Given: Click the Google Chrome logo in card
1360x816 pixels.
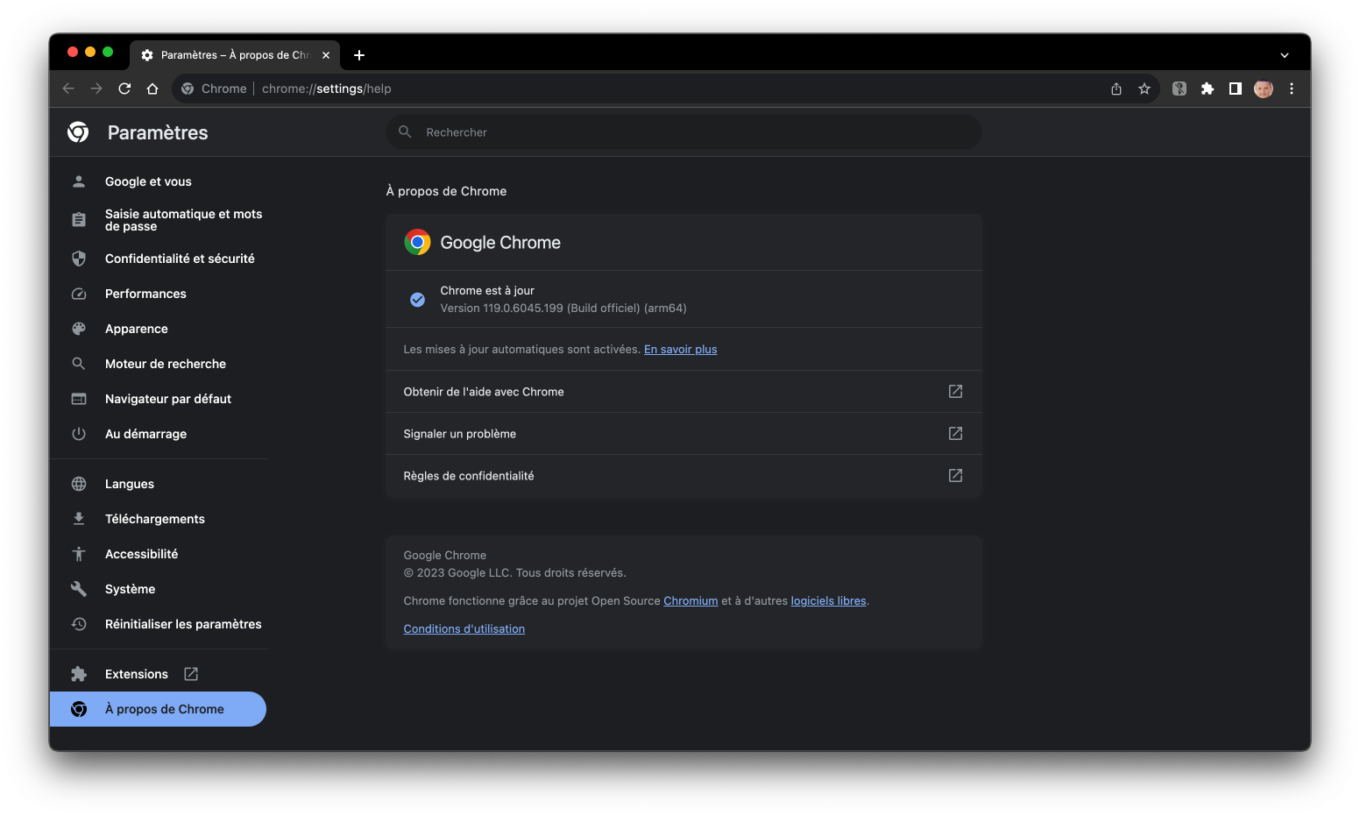Looking at the screenshot, I should tap(417, 242).
